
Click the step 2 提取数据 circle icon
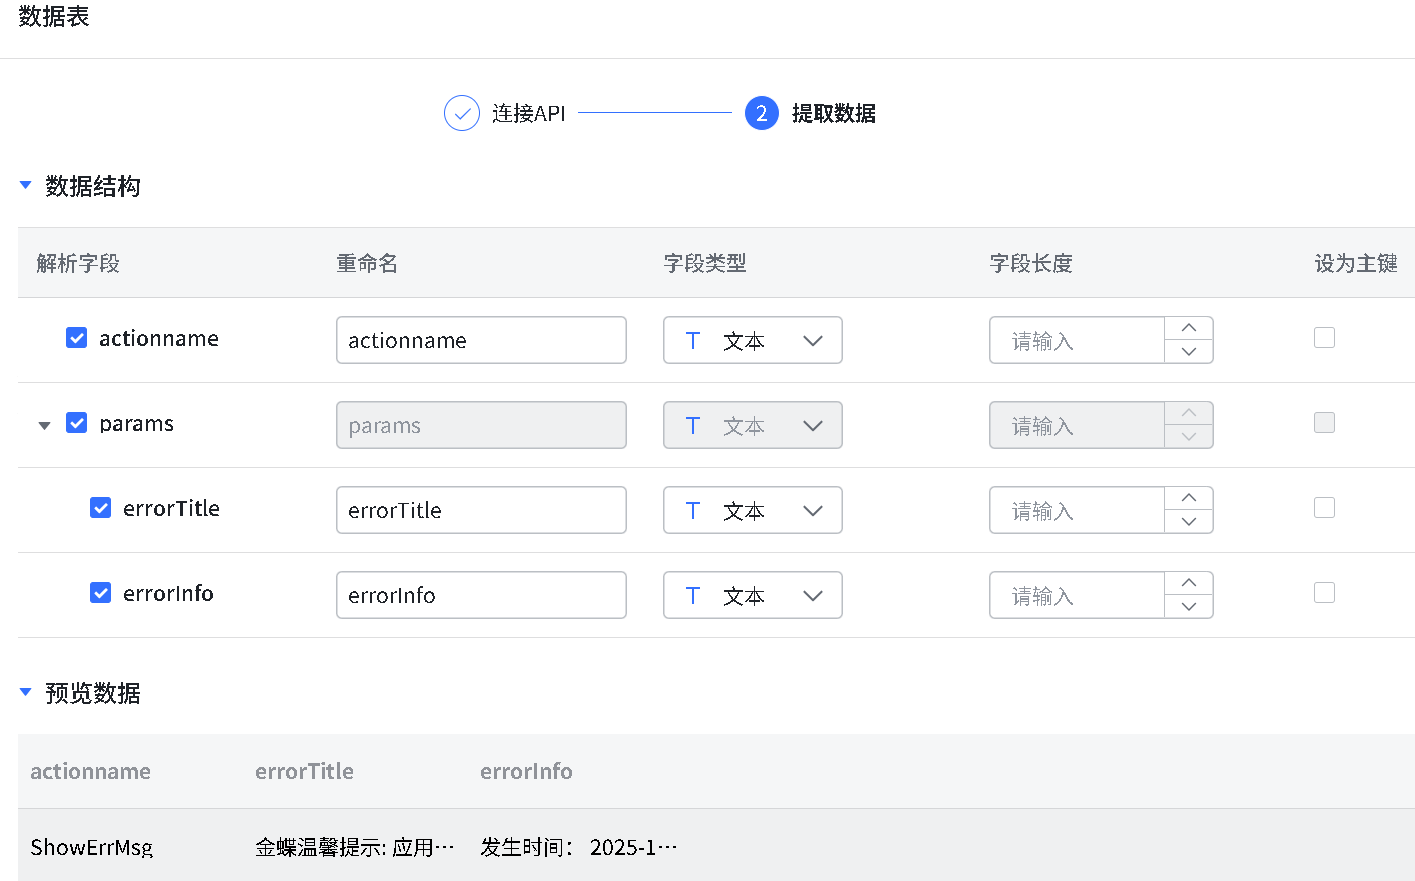761,113
